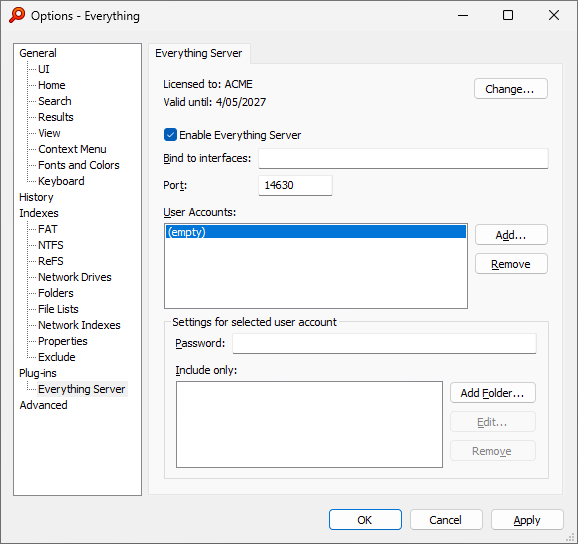This screenshot has height=544, width=578.
Task: Open the Advanced options page
Action: [x=43, y=405]
